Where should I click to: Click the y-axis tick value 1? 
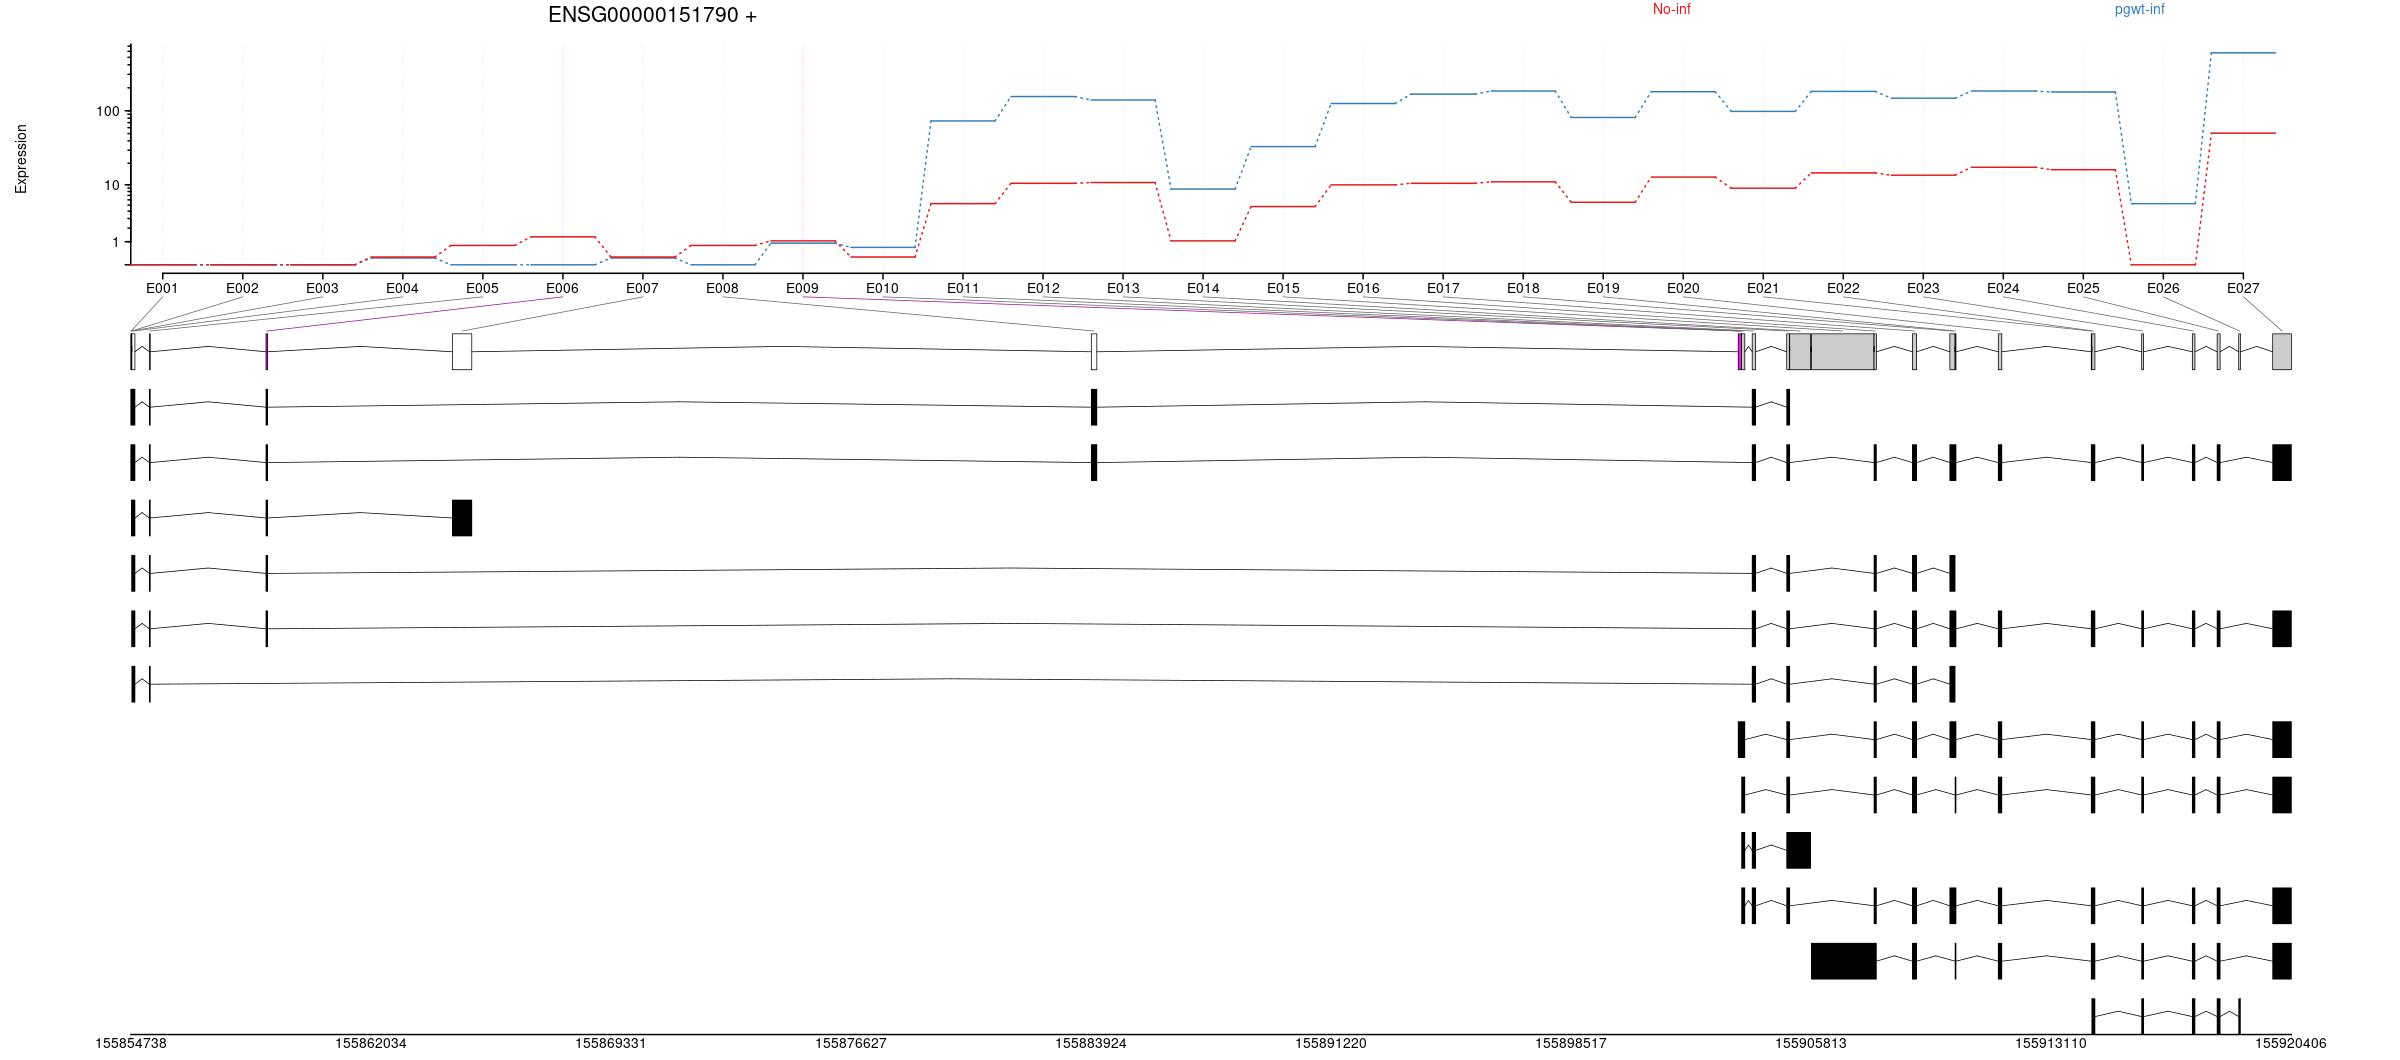click(115, 242)
